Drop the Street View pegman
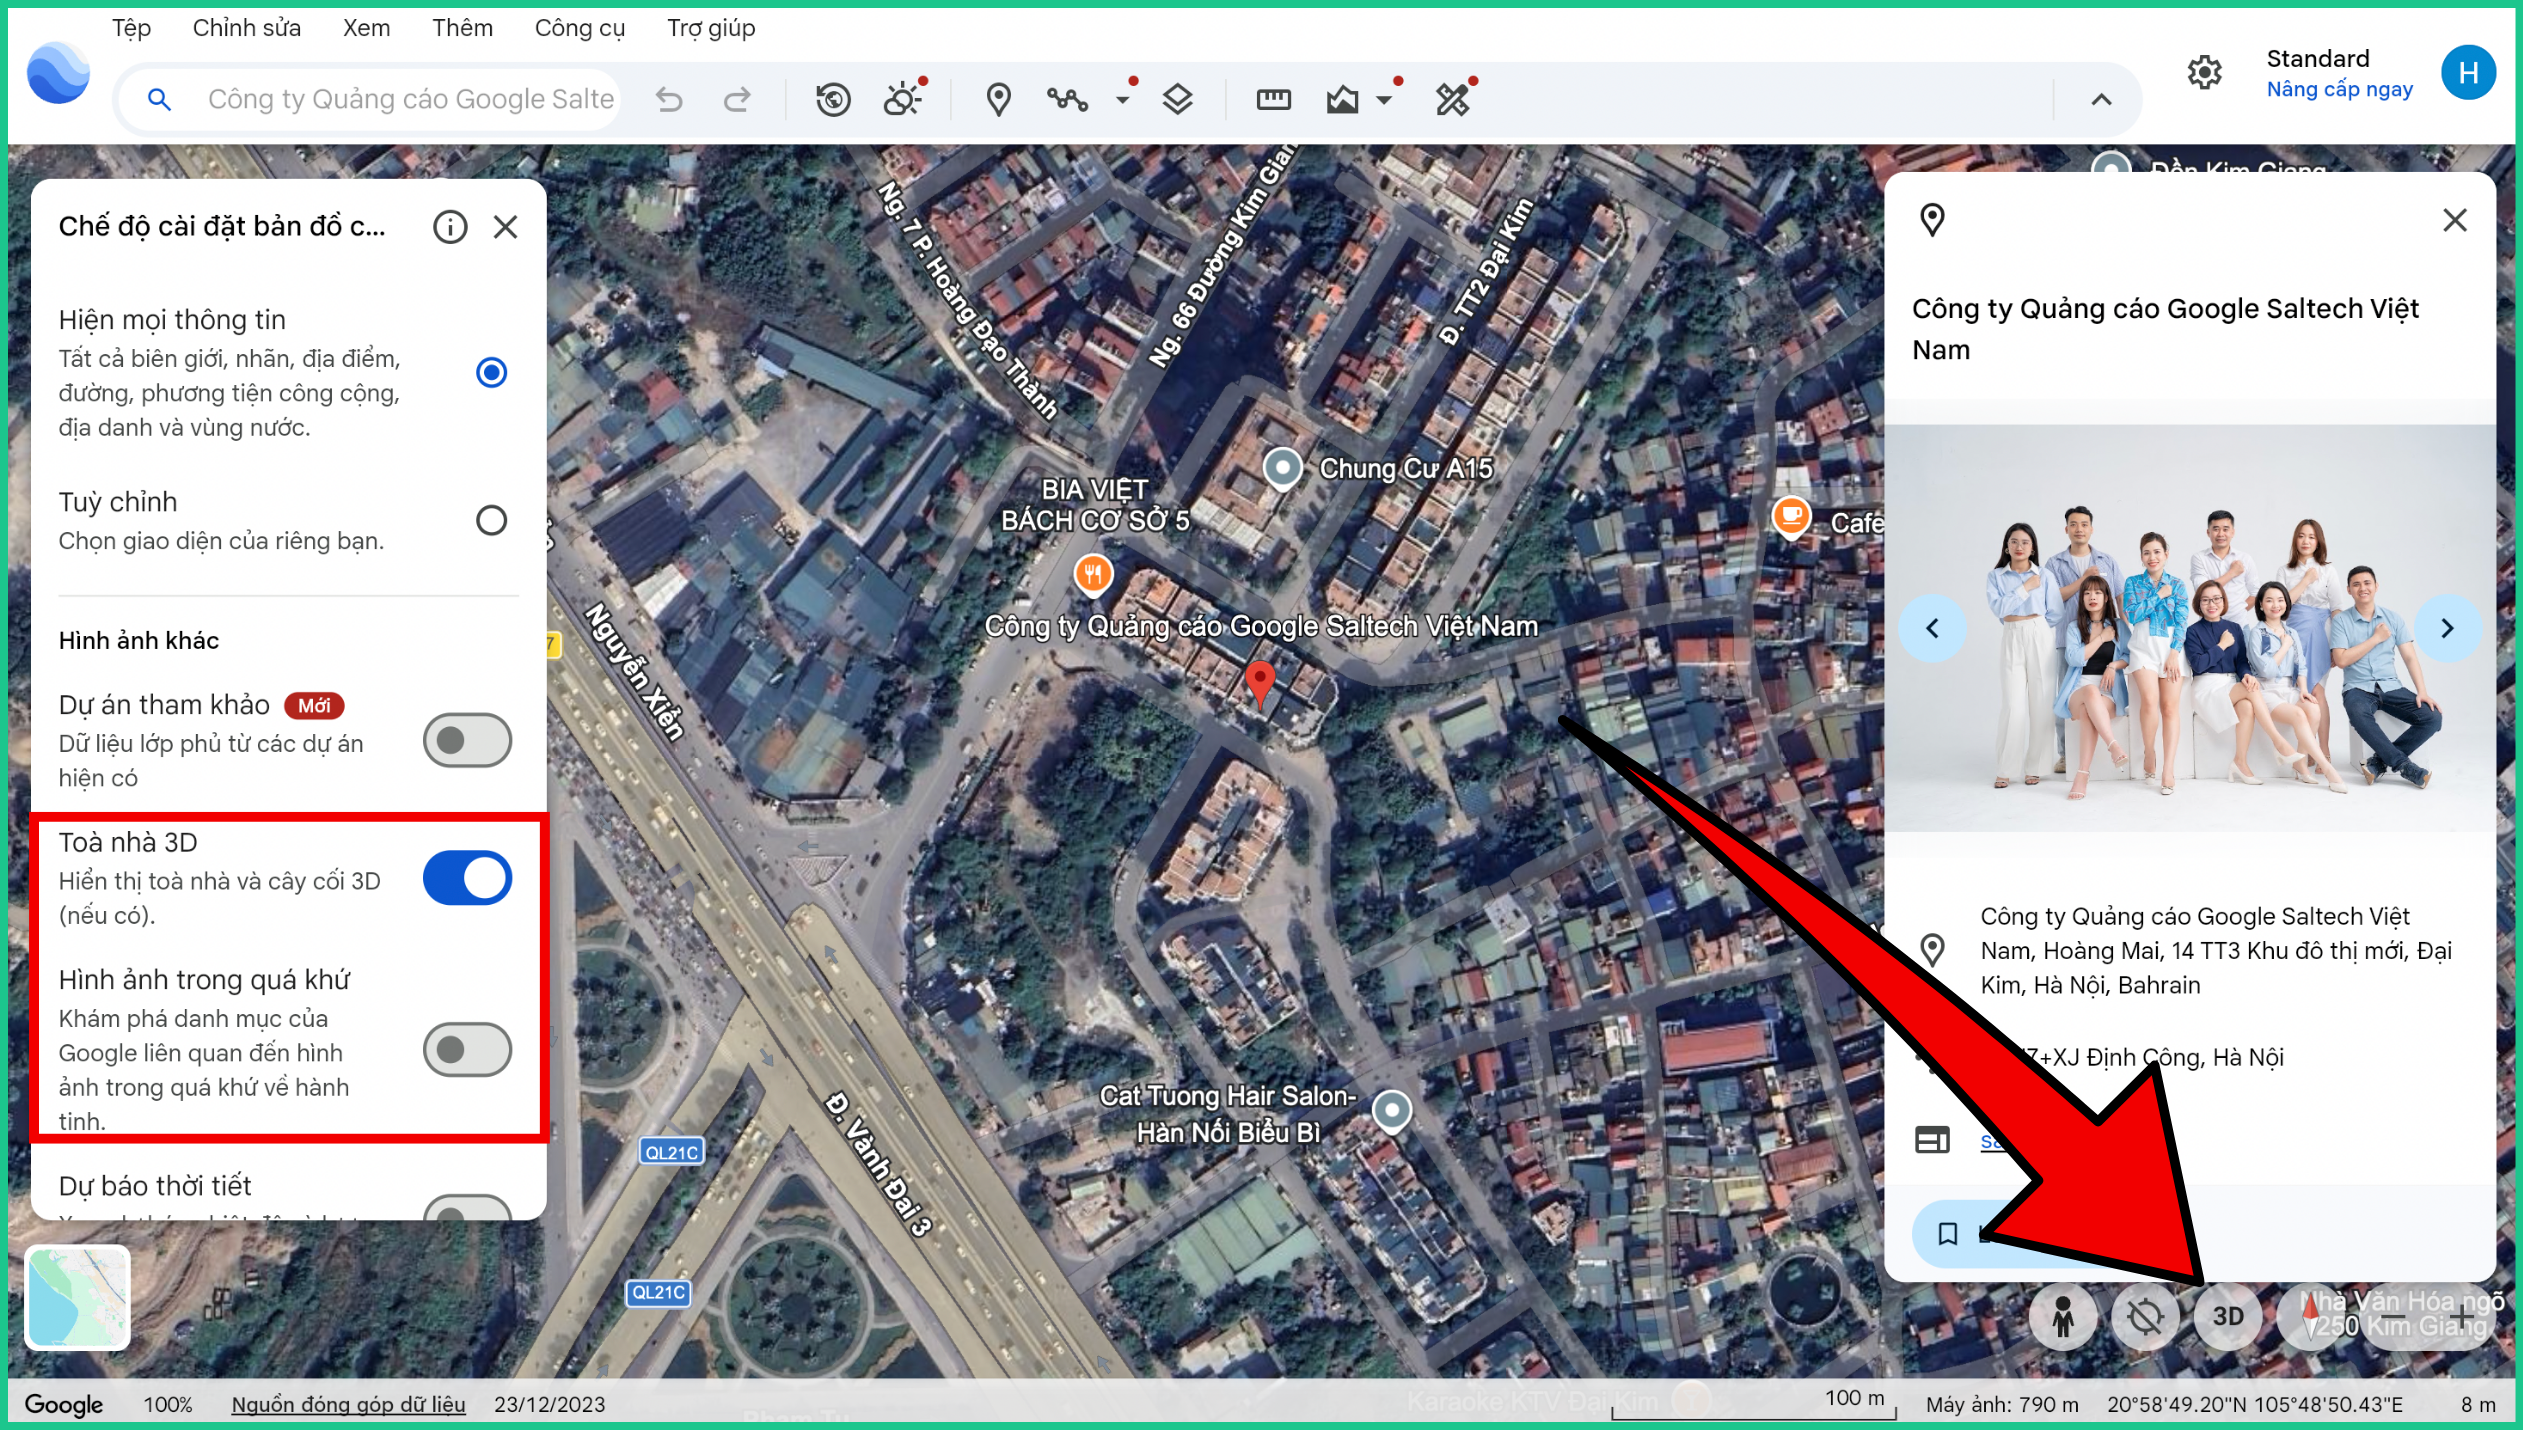Screen dimensions: 2523x1430 (x=2062, y=1316)
